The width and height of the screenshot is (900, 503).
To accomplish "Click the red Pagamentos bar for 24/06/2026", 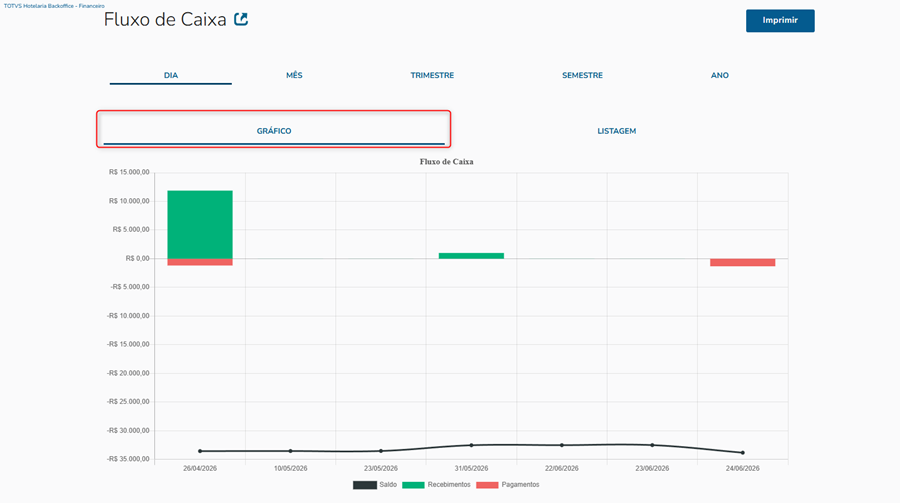I will [x=743, y=262].
